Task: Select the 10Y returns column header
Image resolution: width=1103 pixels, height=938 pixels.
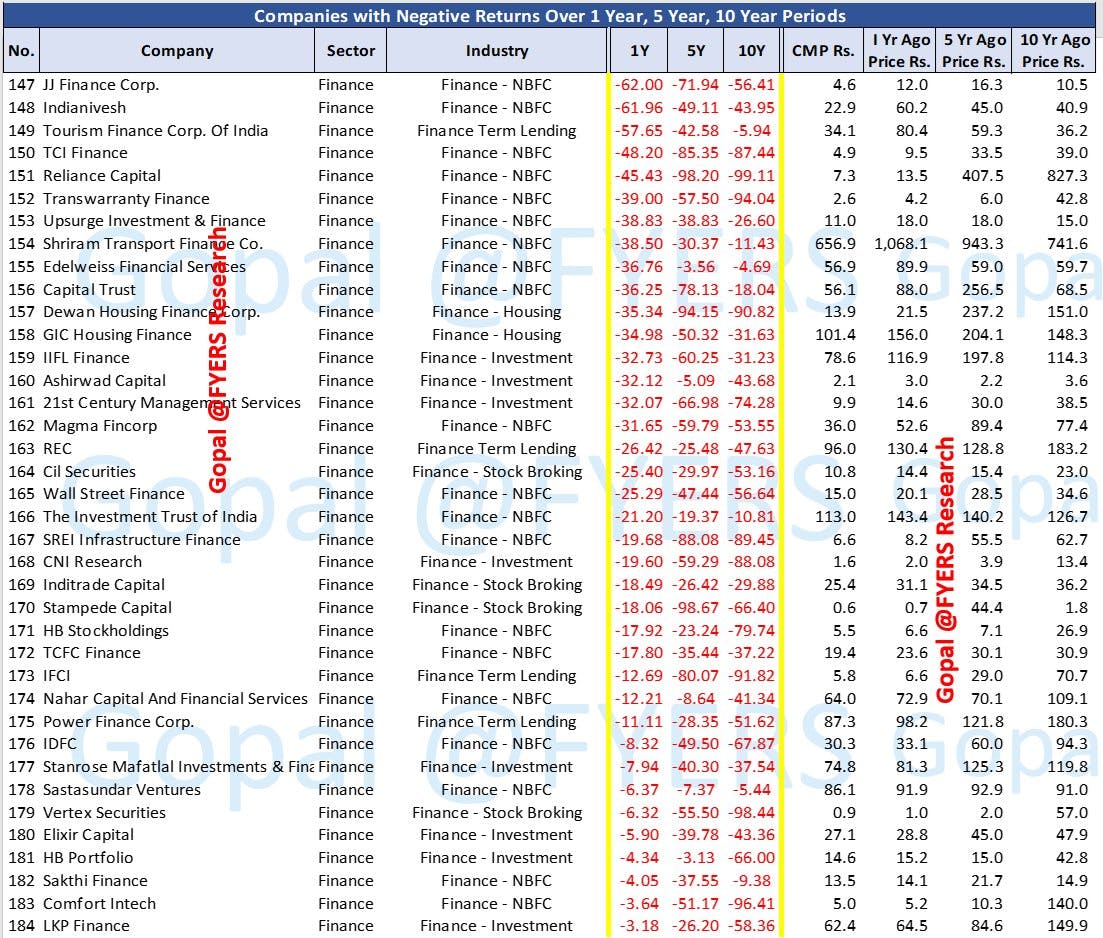Action: coord(751,51)
